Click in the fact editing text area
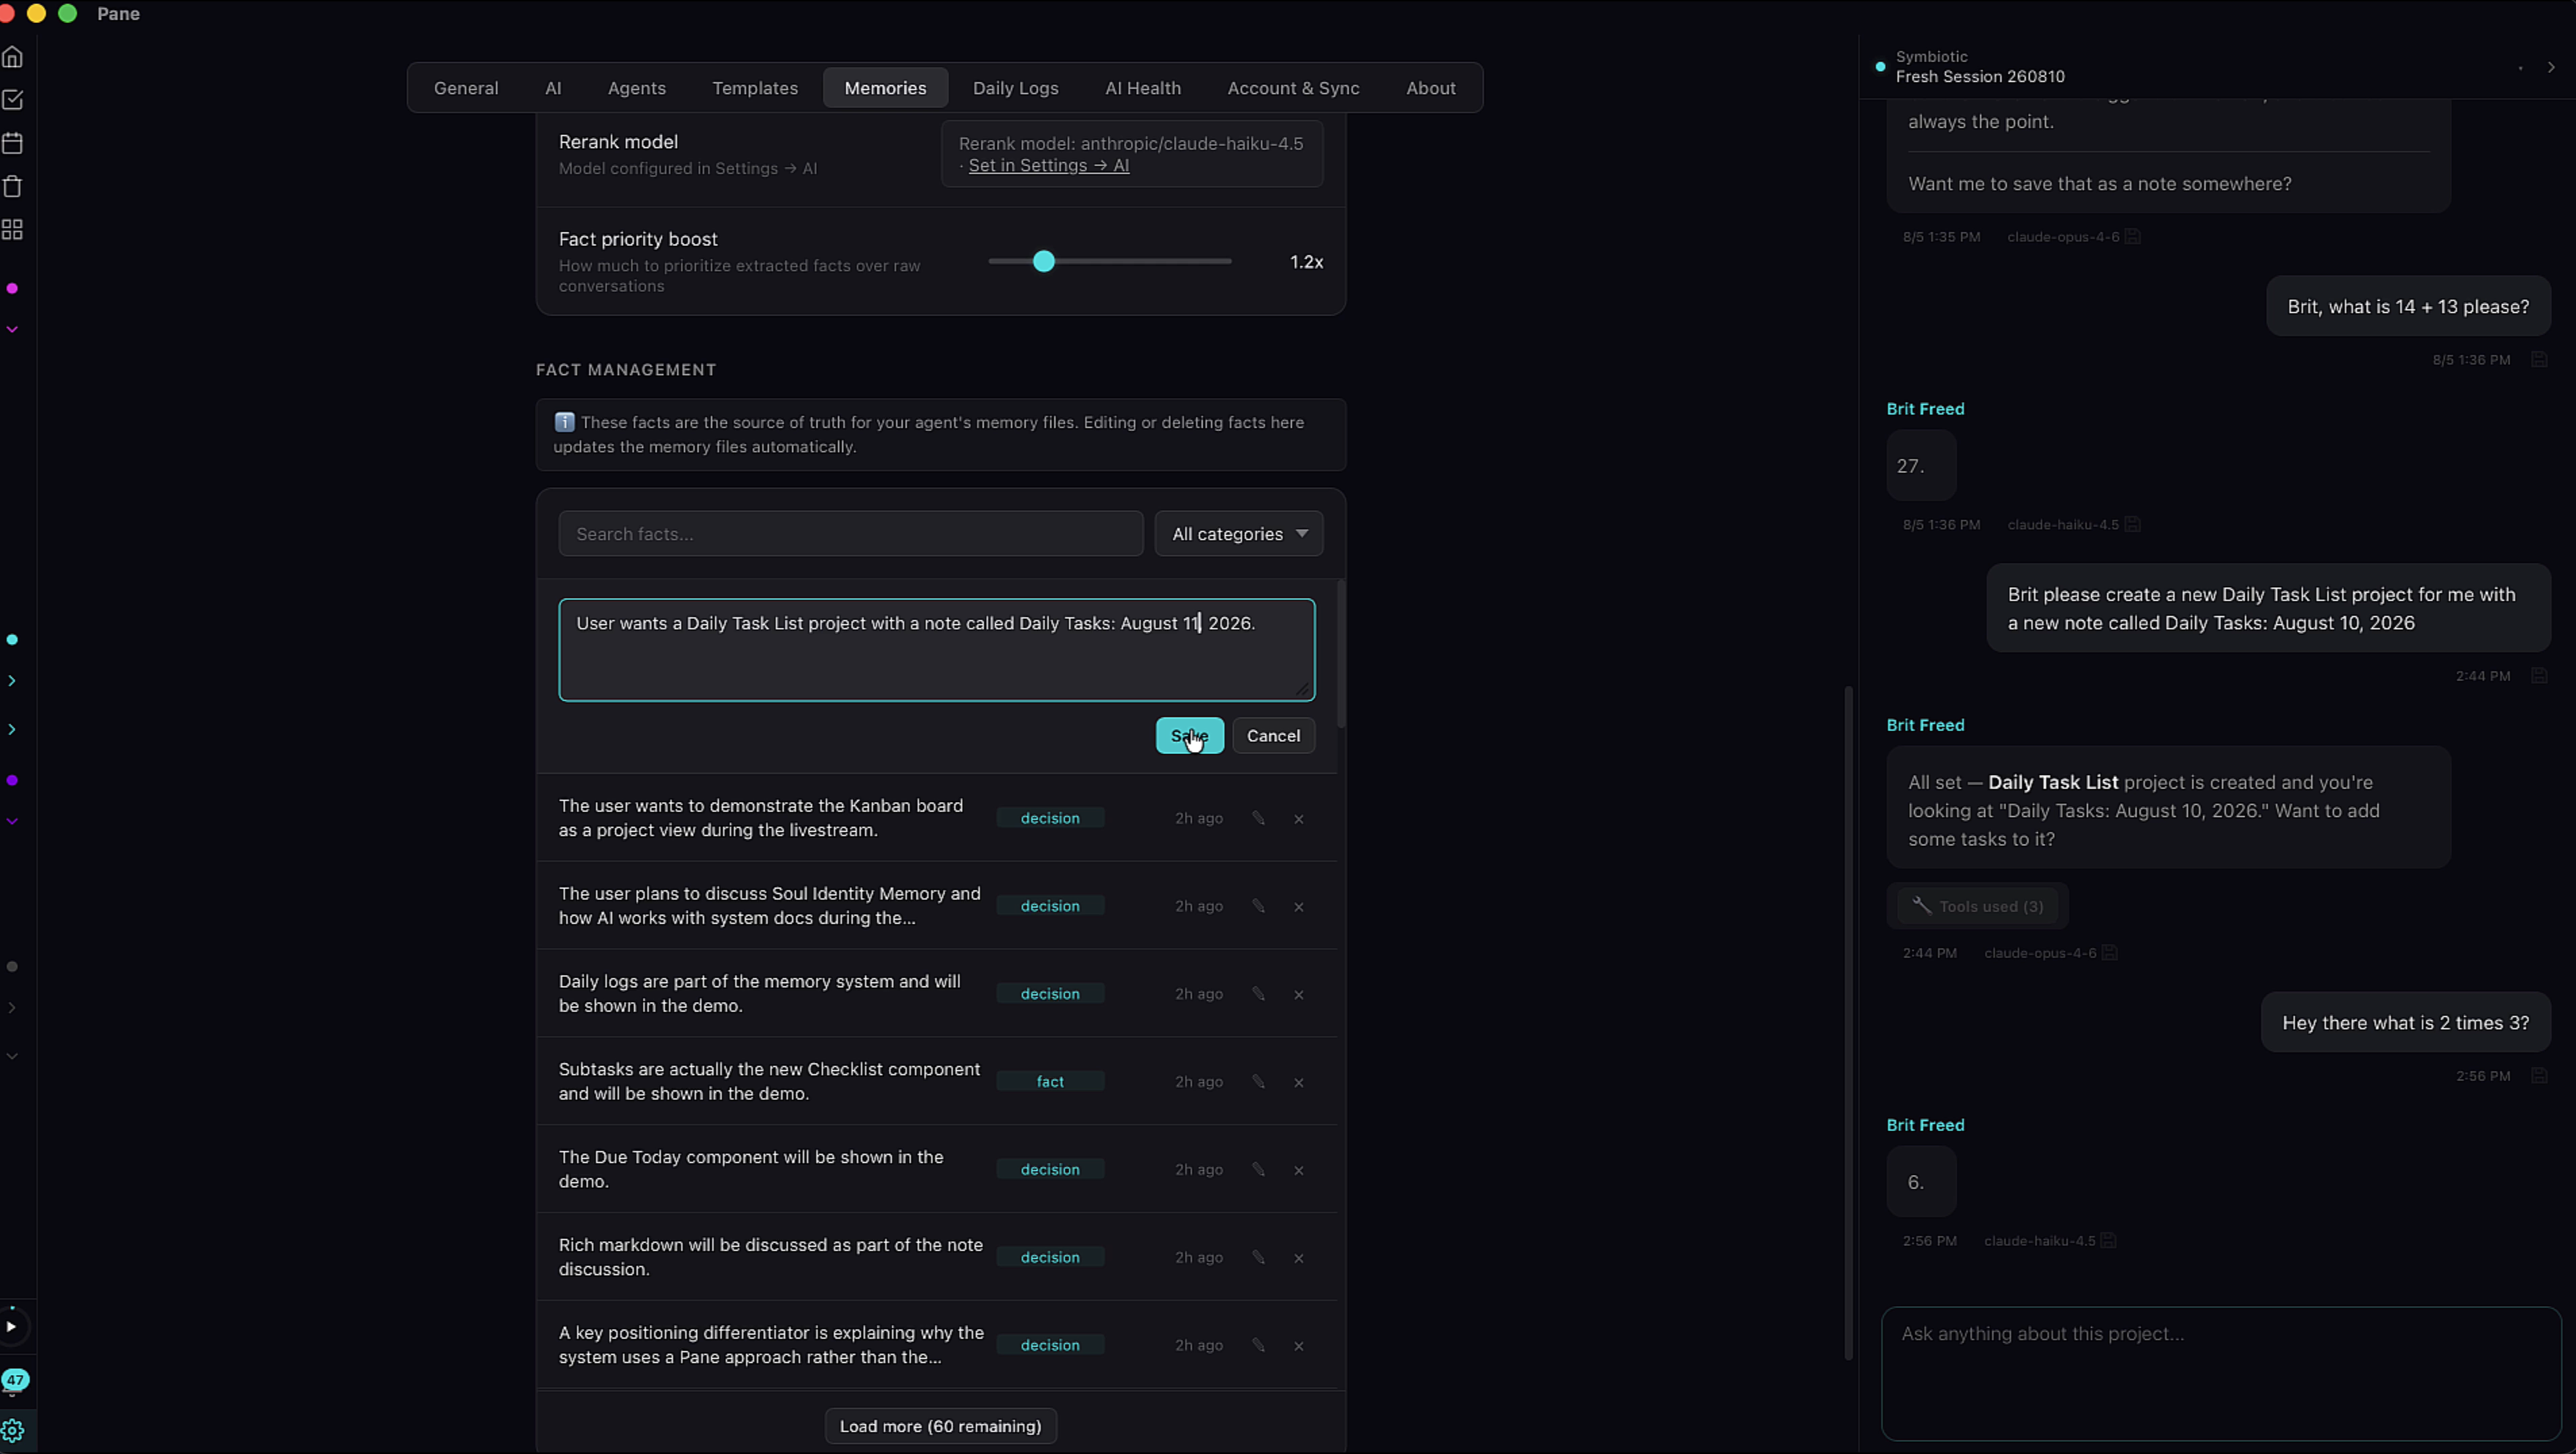This screenshot has width=2576, height=1454. pos(937,650)
